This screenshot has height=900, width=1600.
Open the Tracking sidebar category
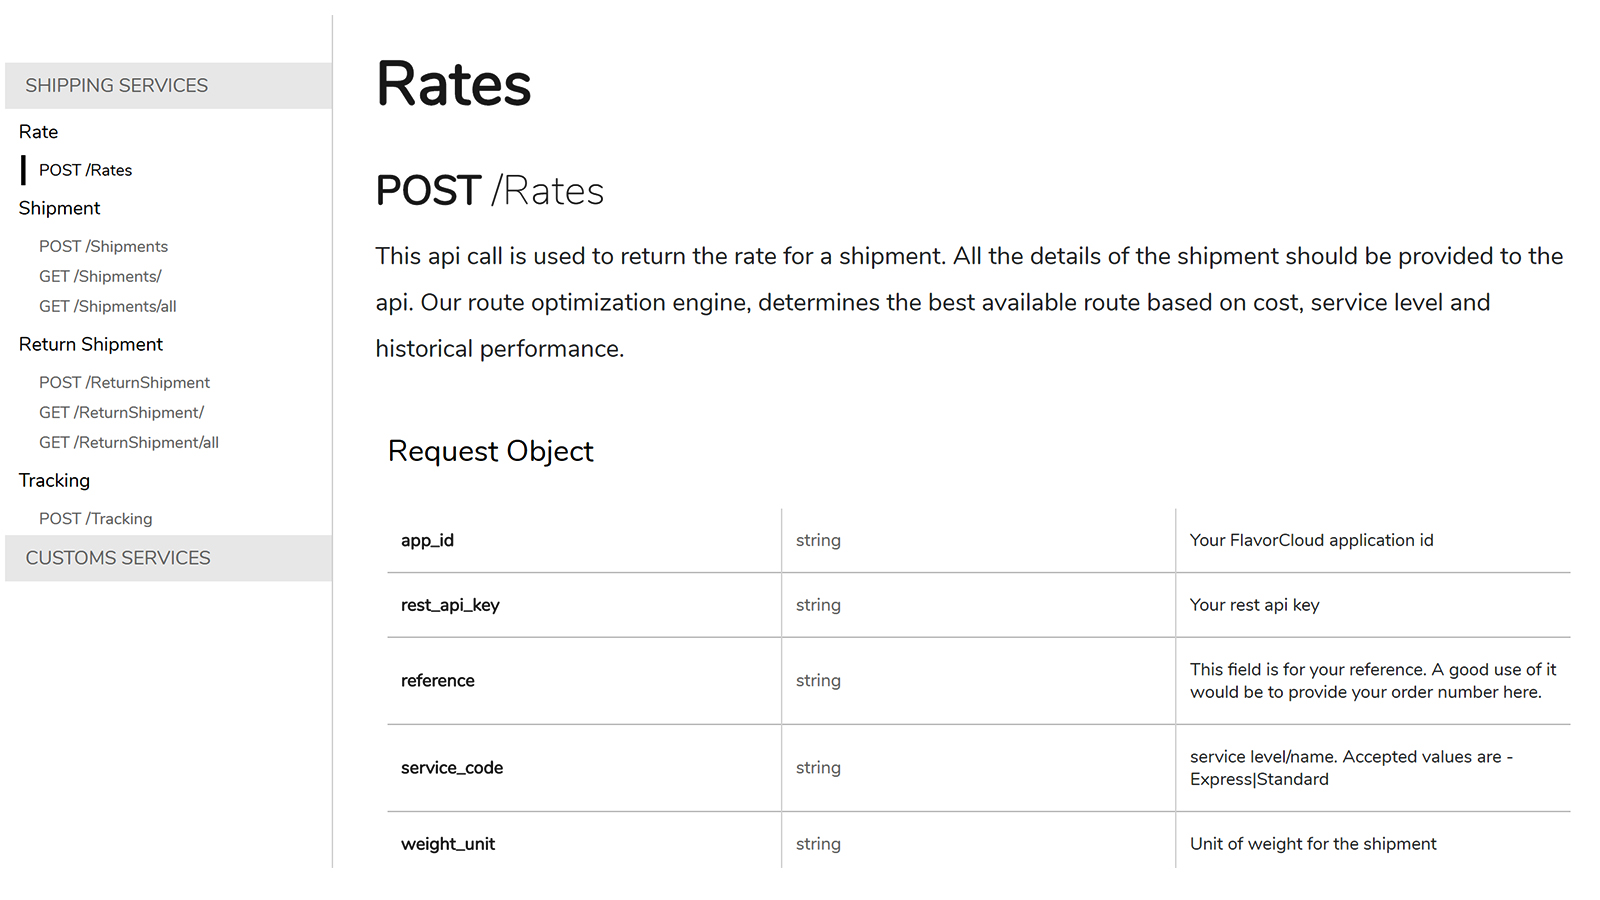coord(55,480)
